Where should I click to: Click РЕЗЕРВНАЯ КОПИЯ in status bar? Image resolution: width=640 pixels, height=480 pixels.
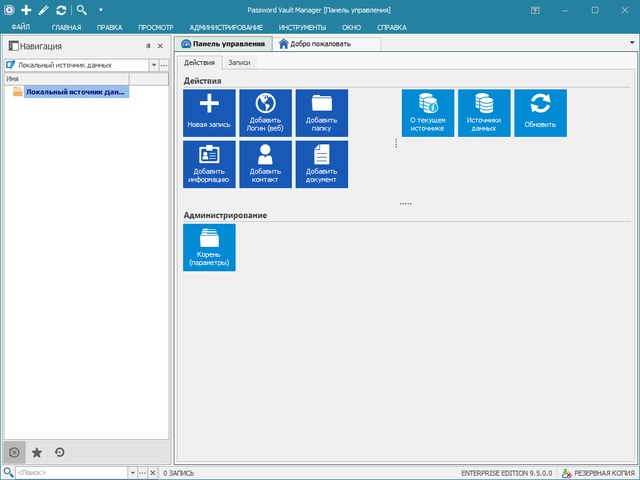(x=600, y=472)
